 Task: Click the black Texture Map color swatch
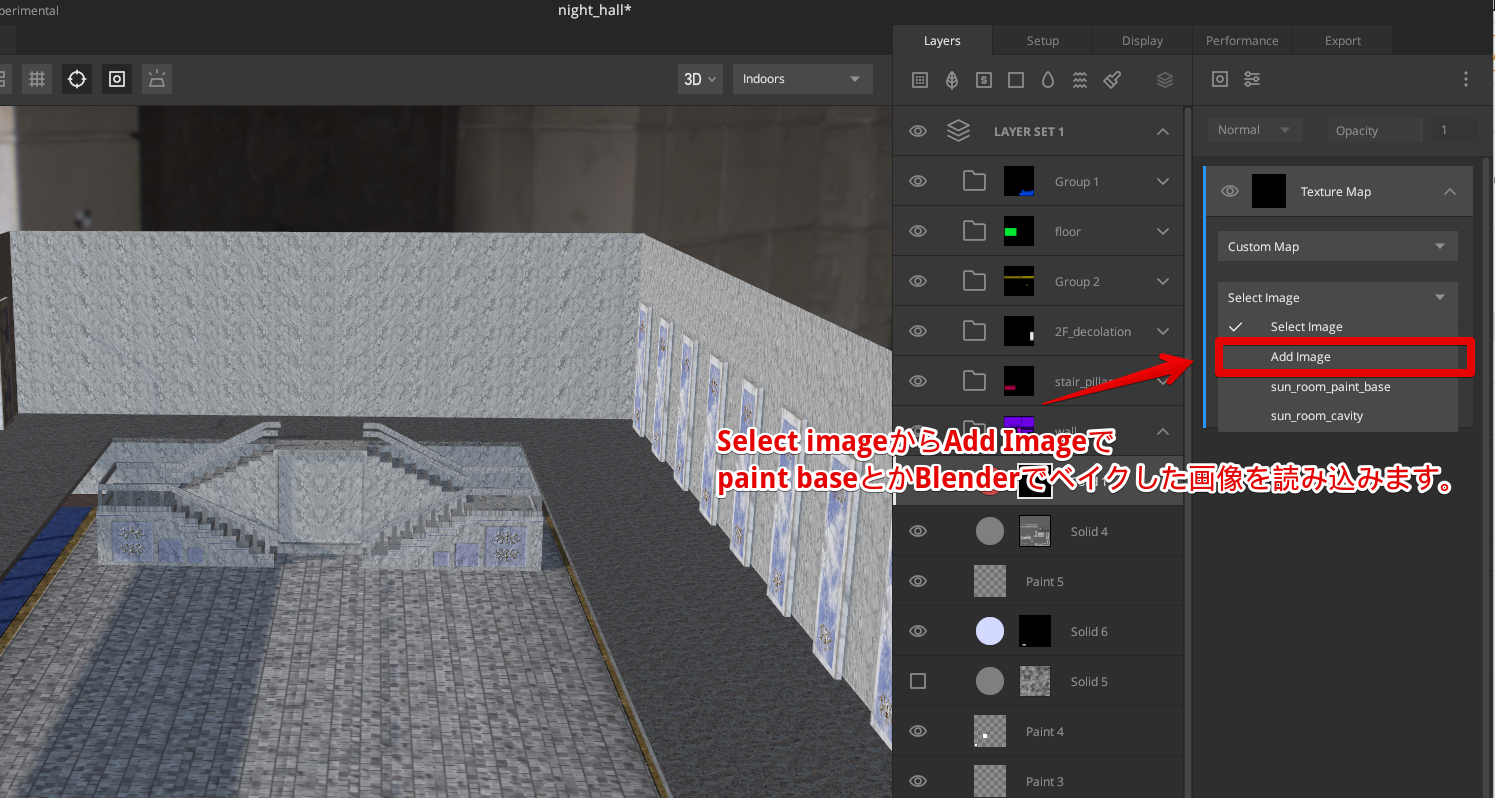pyautogui.click(x=1268, y=191)
